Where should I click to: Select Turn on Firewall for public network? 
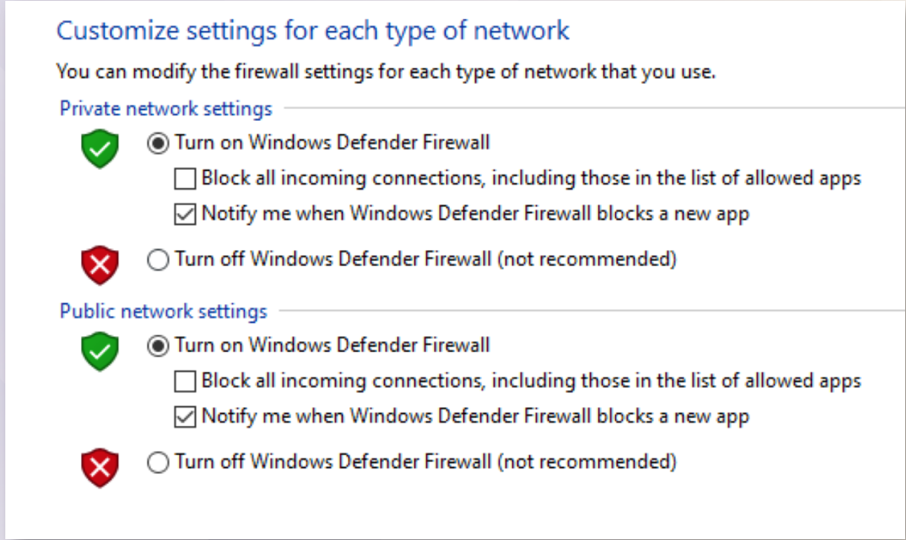click(x=158, y=346)
